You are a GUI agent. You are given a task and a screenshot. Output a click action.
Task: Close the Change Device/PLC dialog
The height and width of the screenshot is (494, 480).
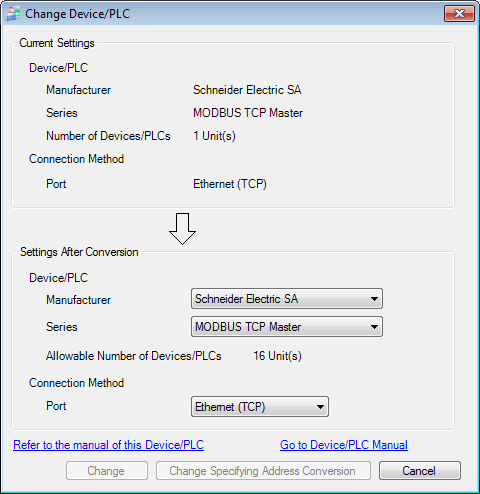click(x=459, y=14)
